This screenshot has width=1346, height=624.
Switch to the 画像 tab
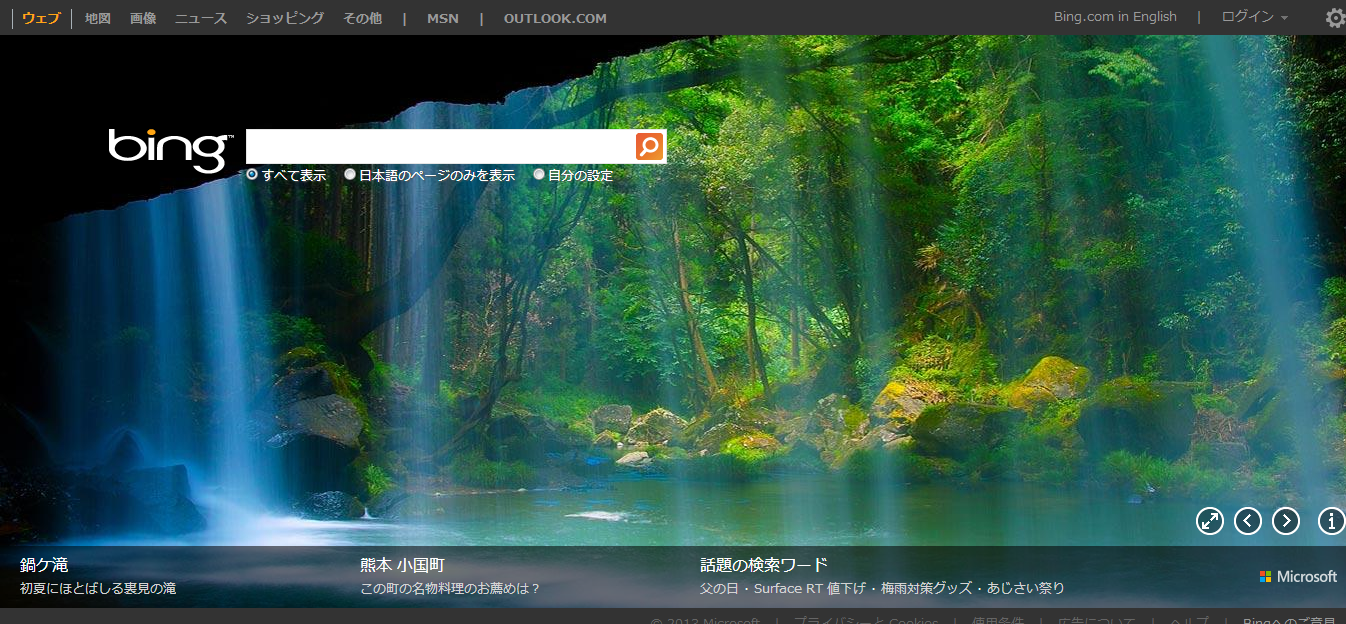[143, 18]
